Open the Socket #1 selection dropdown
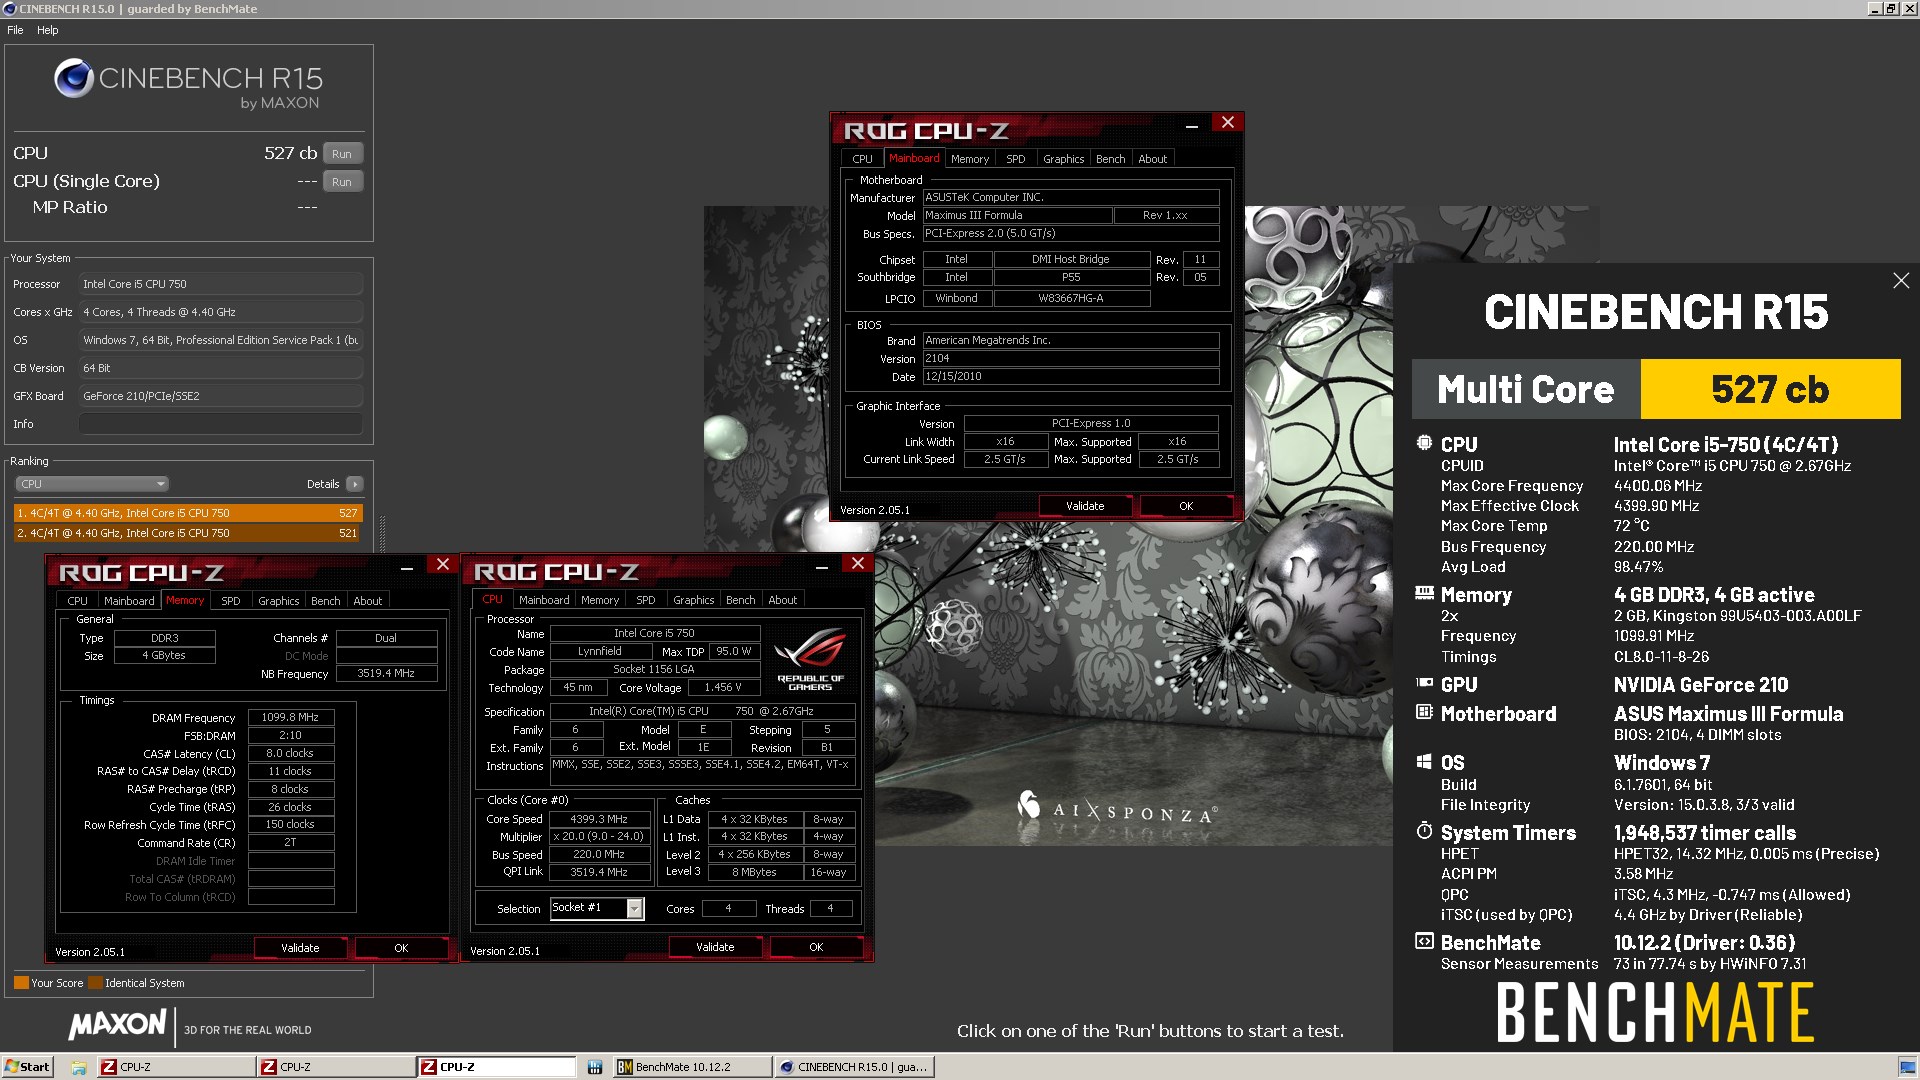1920x1080 pixels. [x=634, y=908]
